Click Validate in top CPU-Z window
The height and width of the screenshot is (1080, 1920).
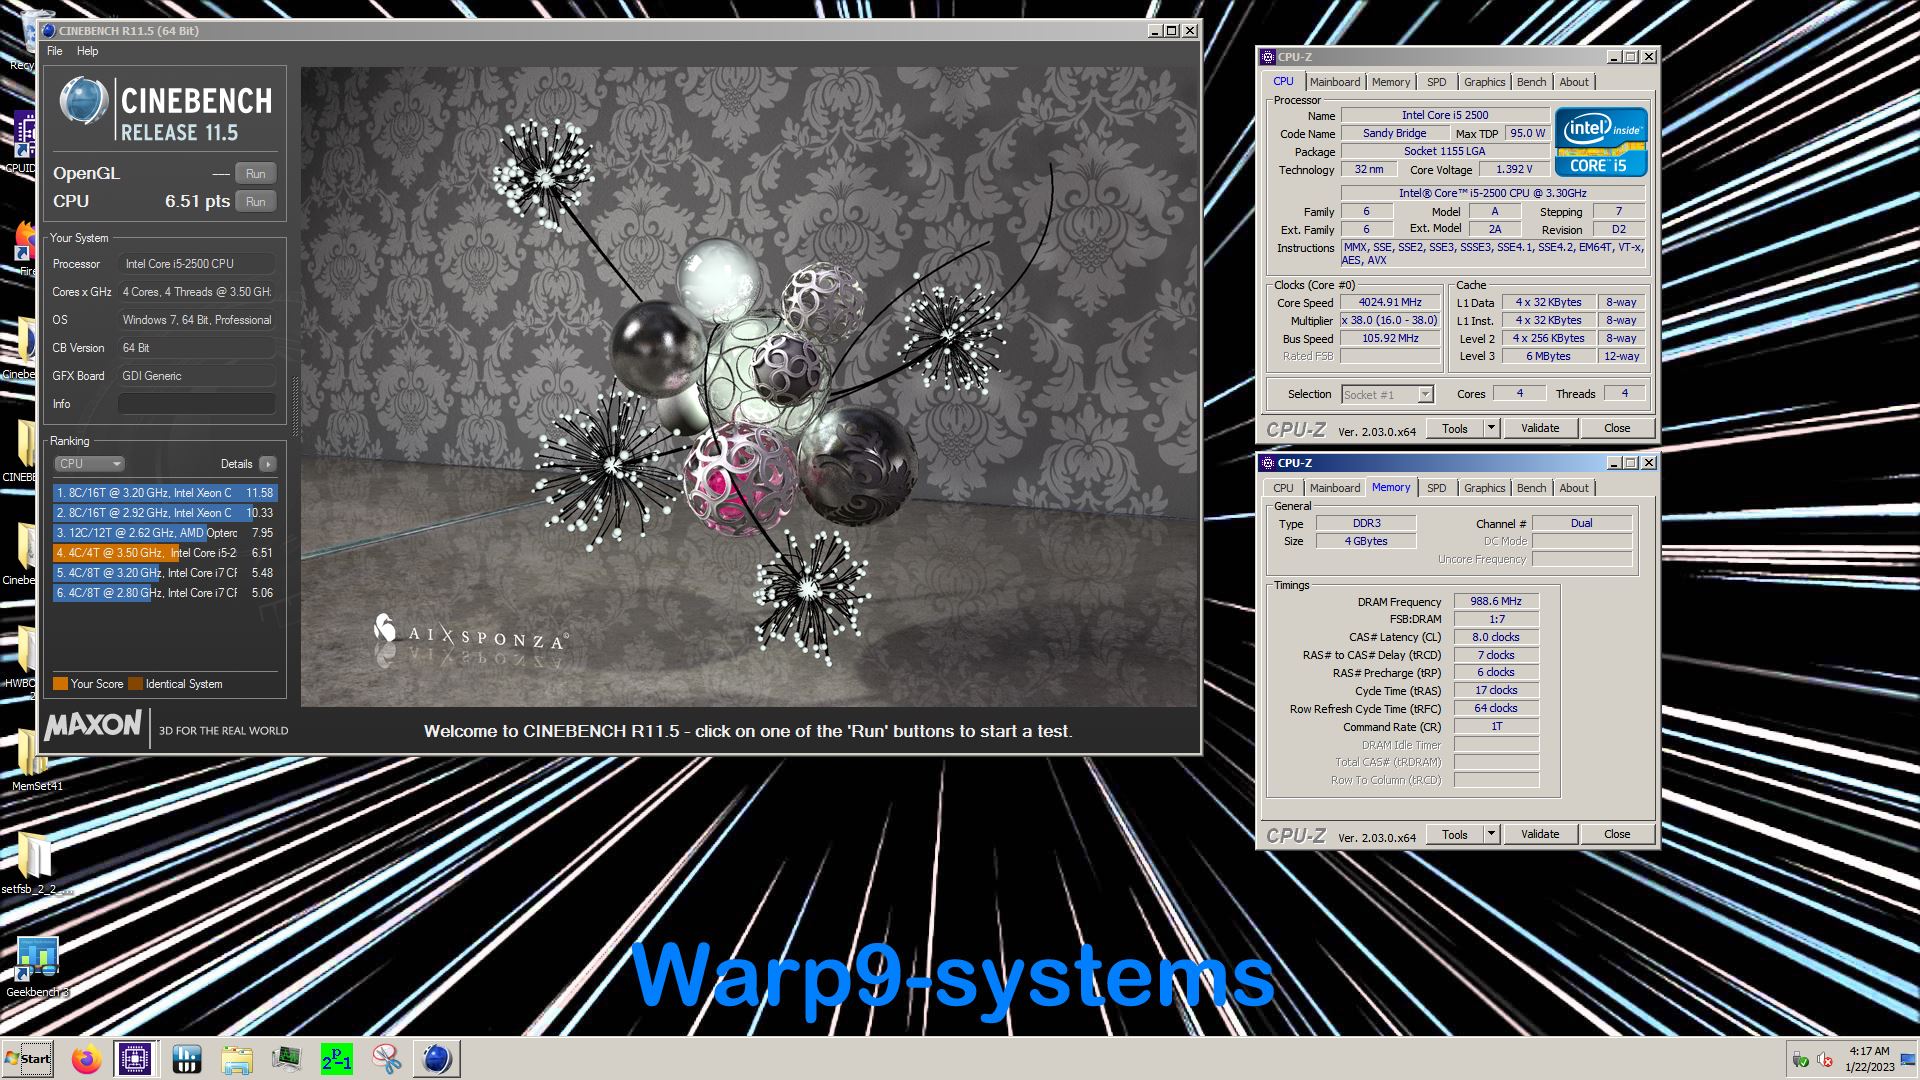tap(1540, 428)
